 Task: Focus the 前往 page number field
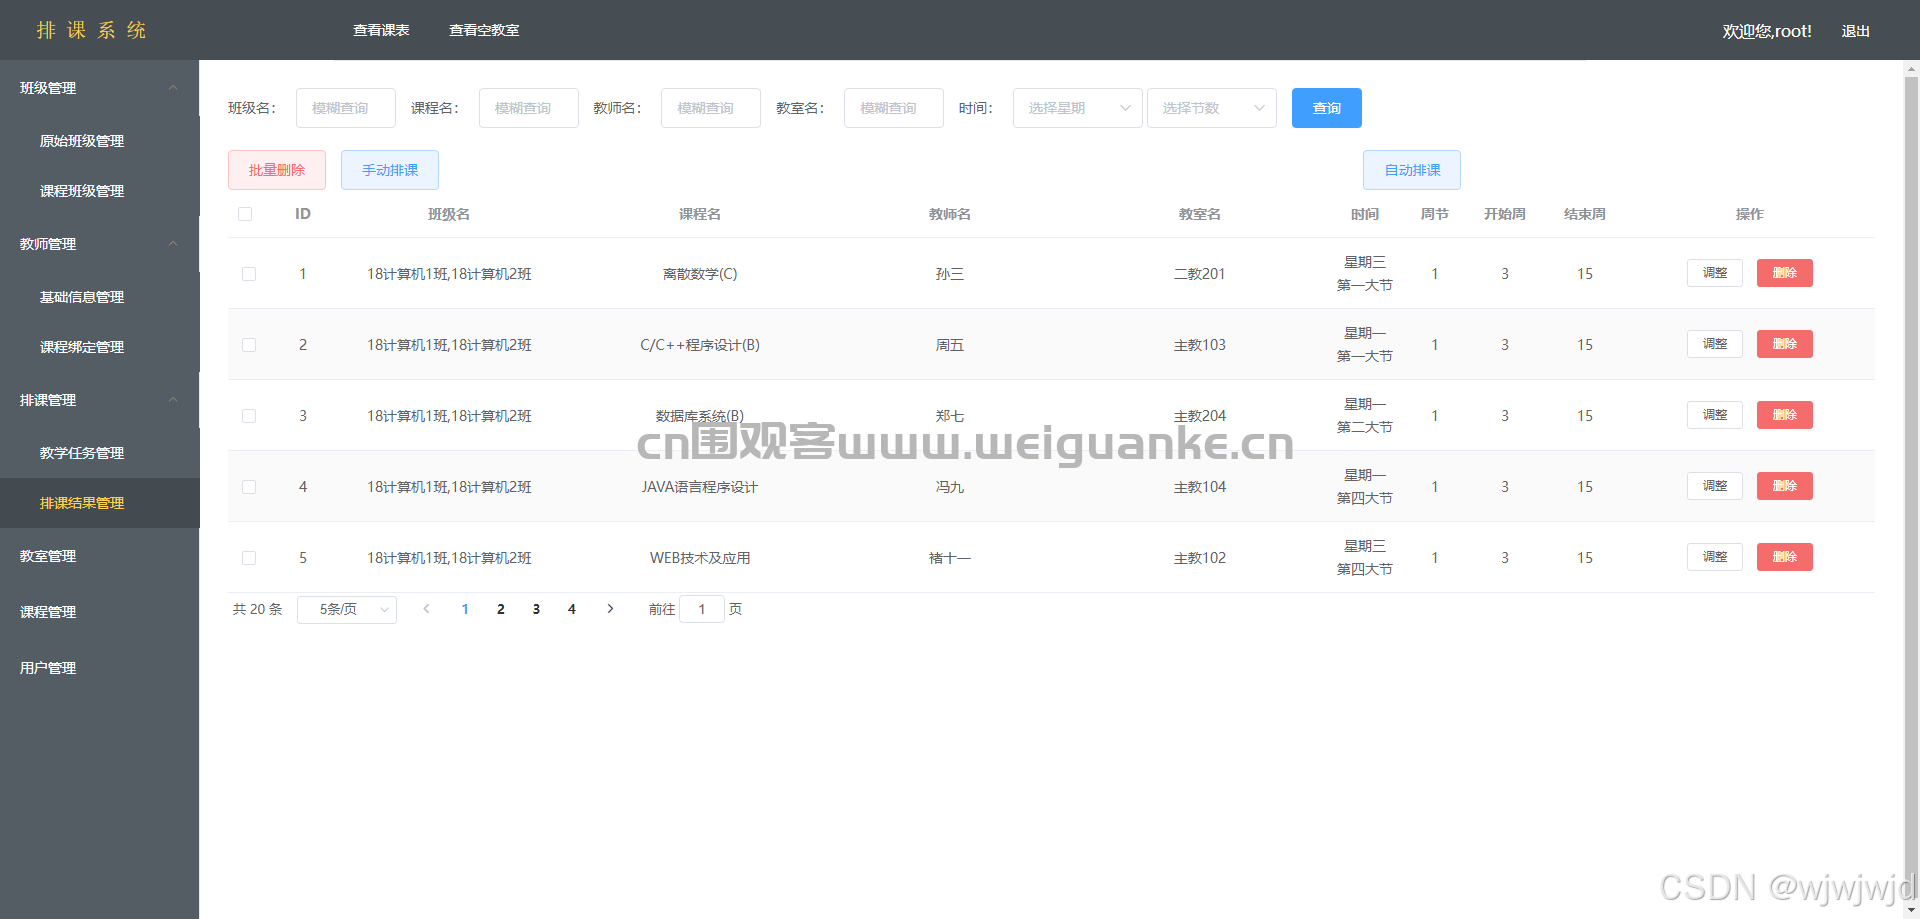(702, 609)
